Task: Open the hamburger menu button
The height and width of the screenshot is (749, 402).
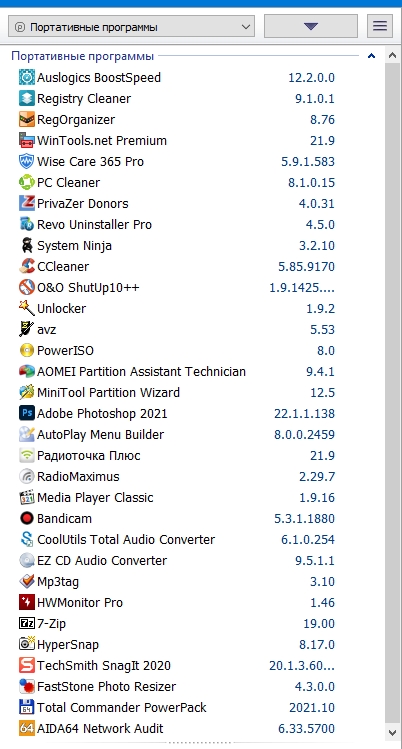Action: tap(380, 26)
